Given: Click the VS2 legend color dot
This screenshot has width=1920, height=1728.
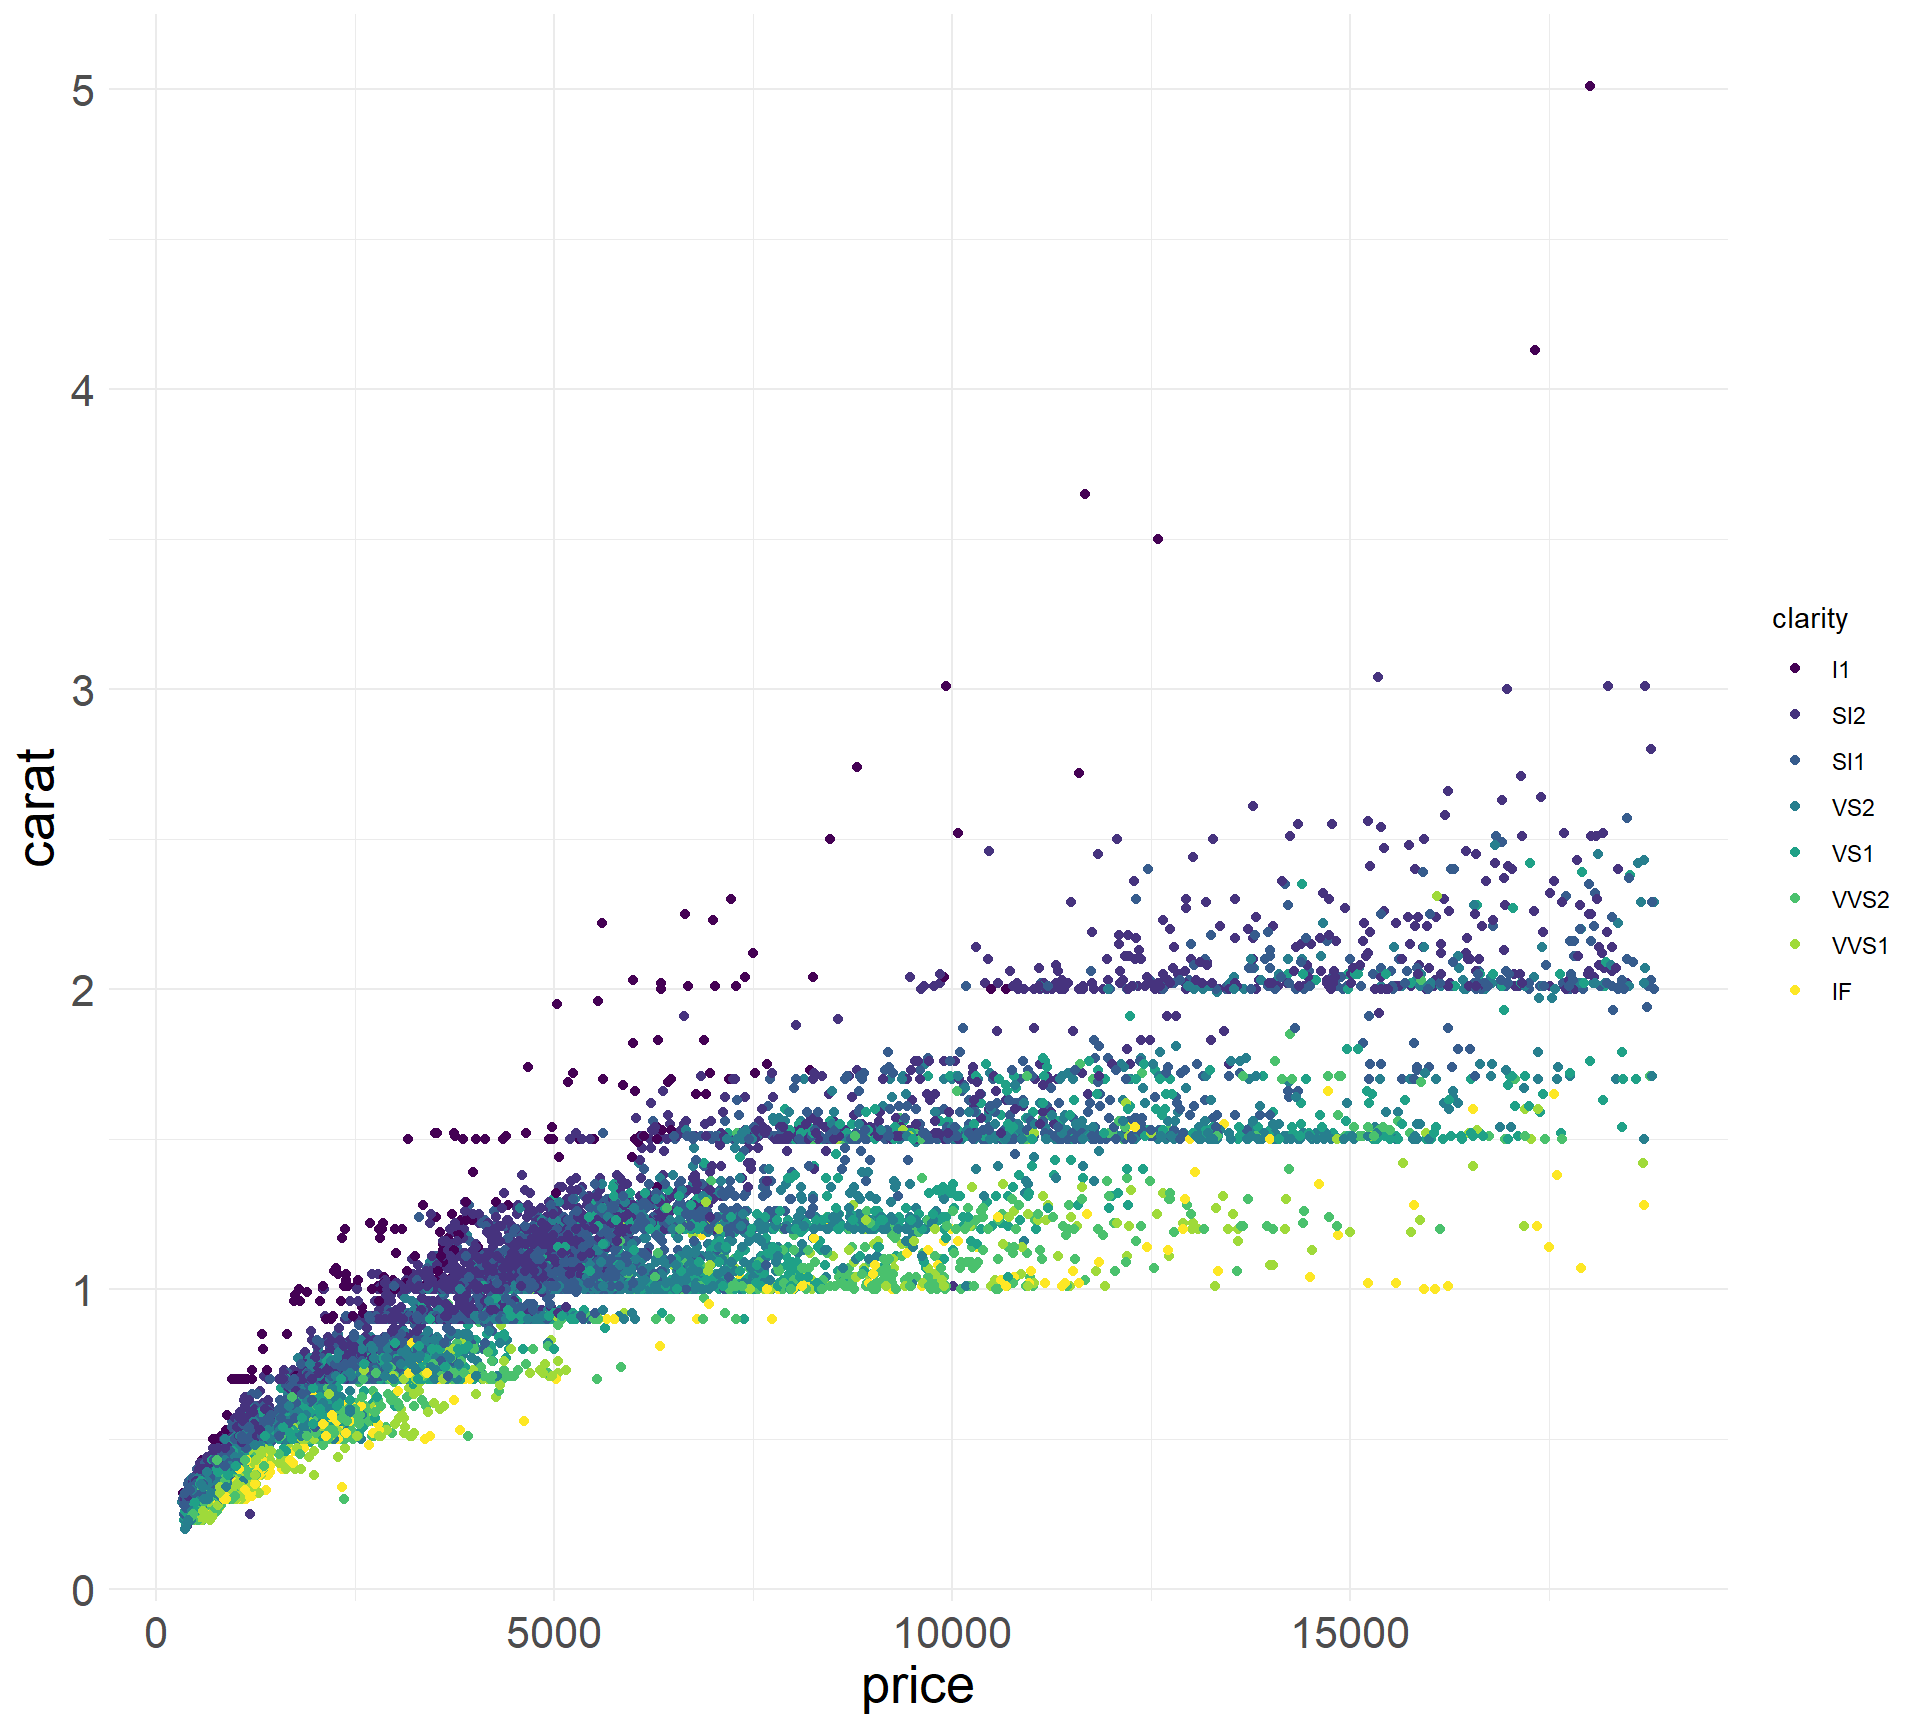Looking at the screenshot, I should tap(1795, 806).
